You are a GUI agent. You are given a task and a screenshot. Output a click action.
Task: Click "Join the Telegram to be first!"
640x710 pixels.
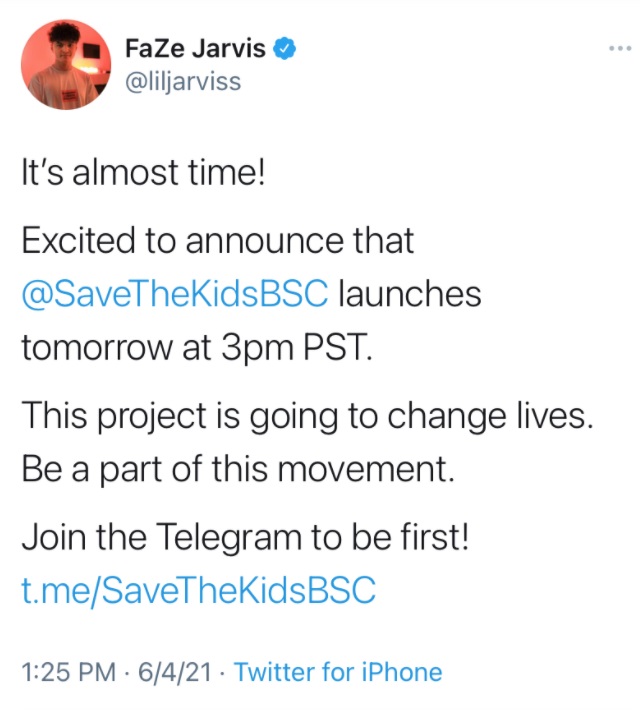coord(245,537)
